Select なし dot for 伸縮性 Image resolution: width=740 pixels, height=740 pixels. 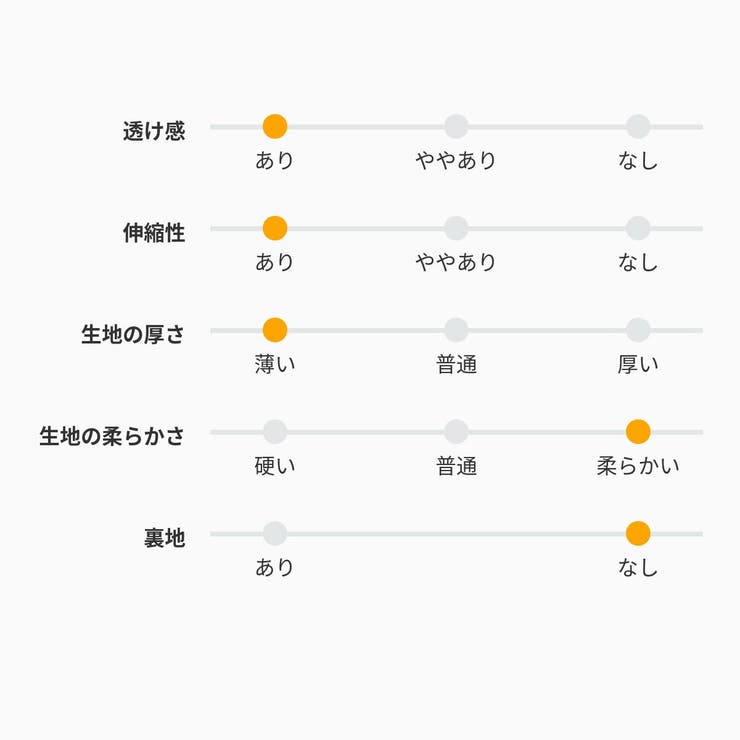[638, 228]
